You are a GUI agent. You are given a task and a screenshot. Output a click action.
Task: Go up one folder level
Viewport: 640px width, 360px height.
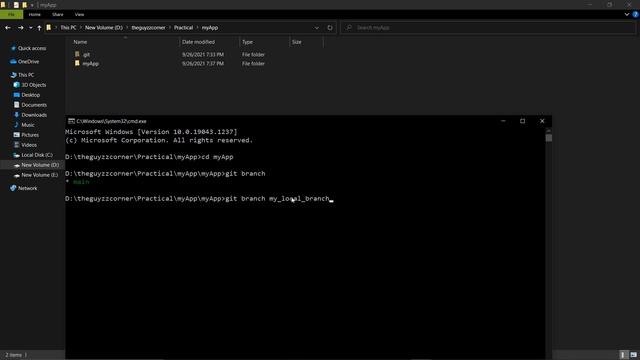coord(39,28)
